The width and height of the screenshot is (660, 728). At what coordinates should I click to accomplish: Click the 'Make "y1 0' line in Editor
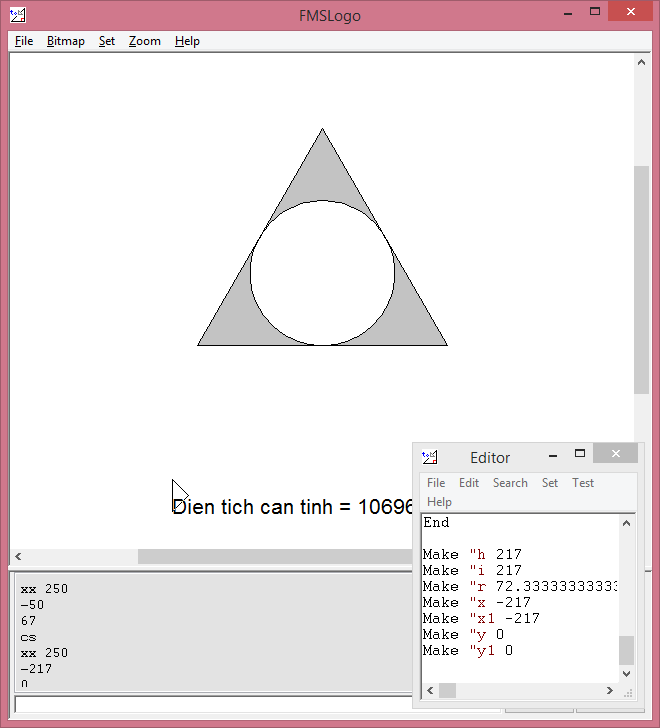click(468, 650)
